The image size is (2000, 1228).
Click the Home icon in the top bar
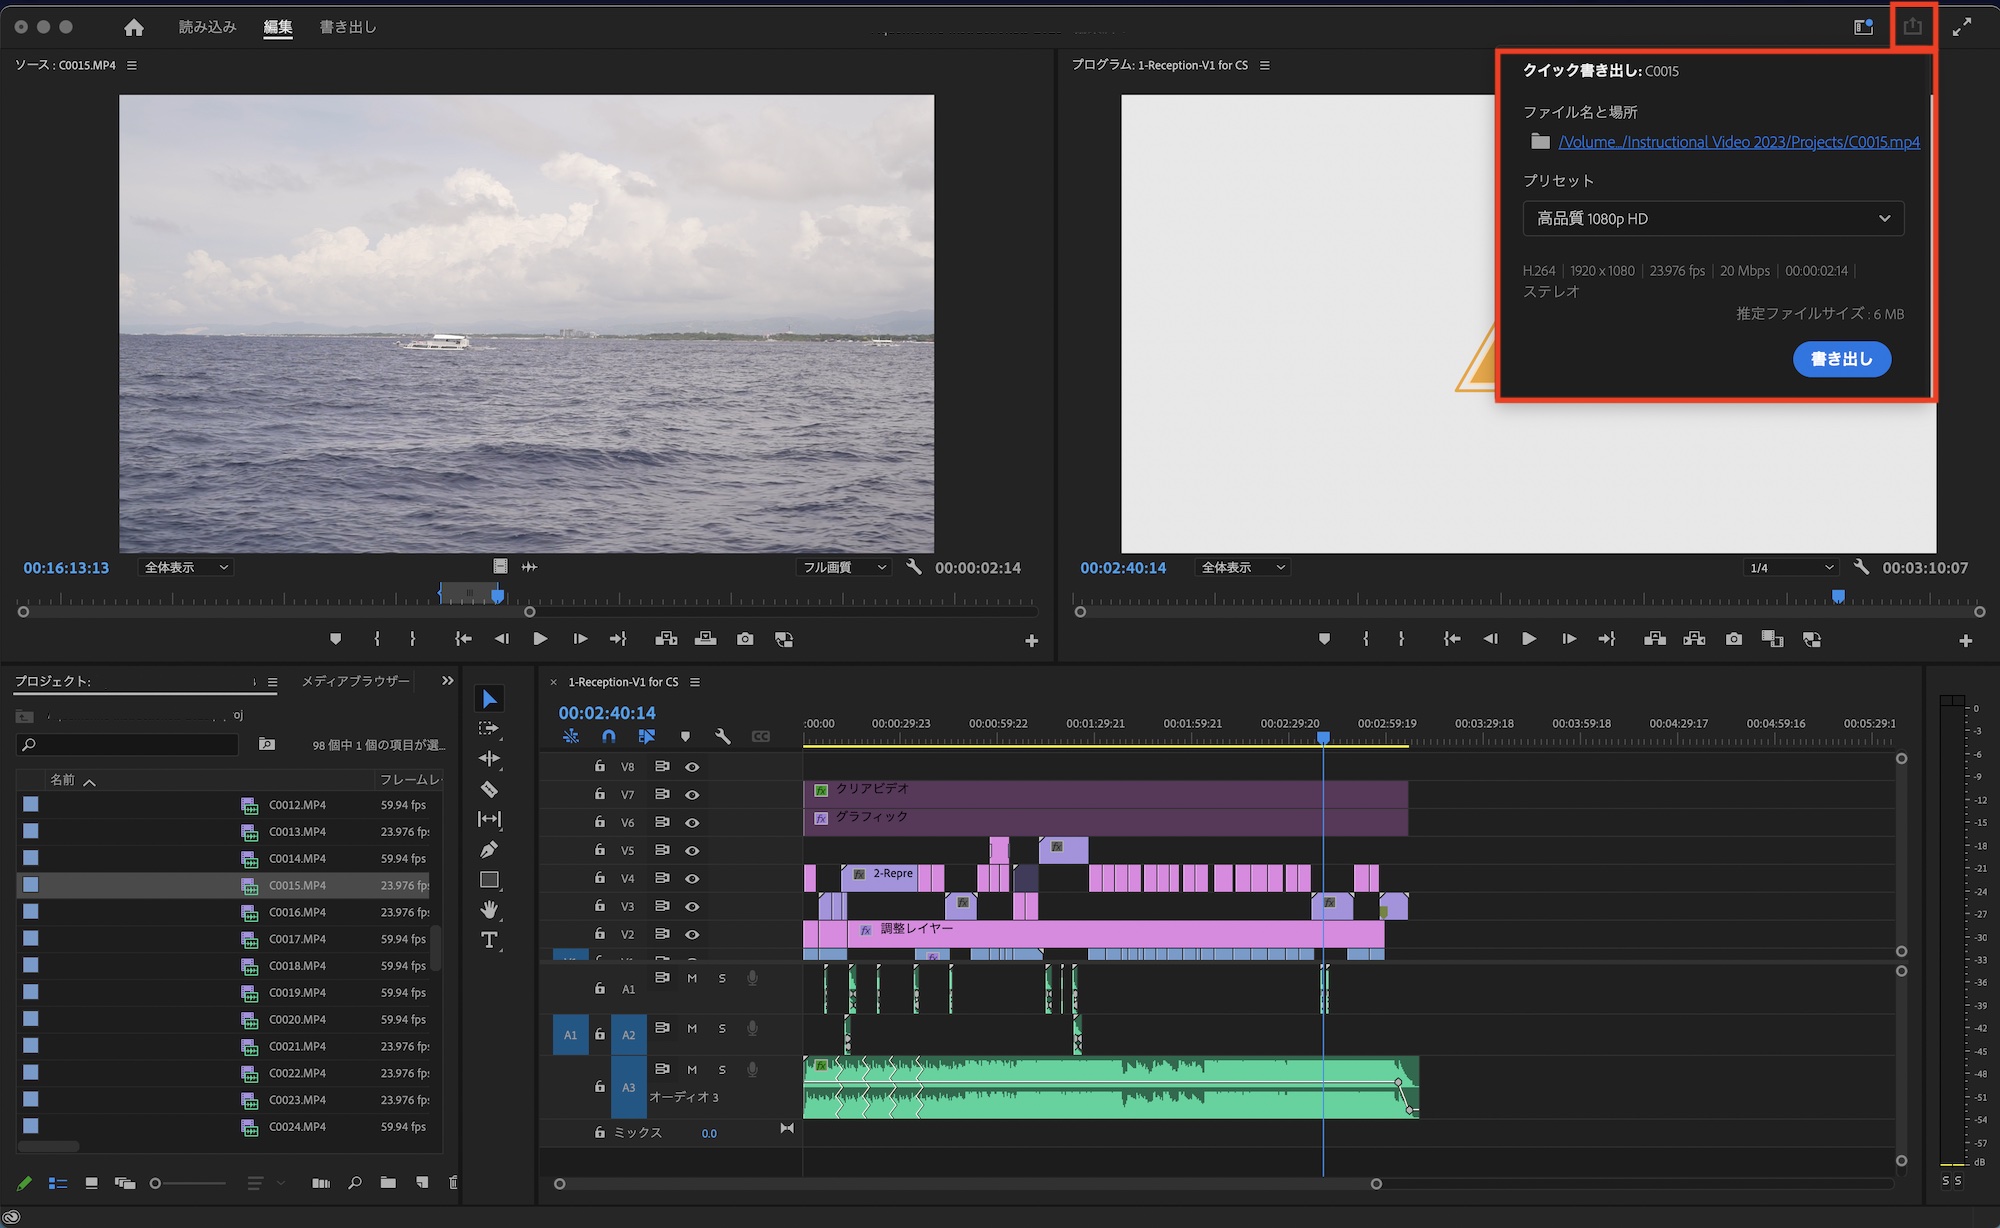click(x=134, y=27)
